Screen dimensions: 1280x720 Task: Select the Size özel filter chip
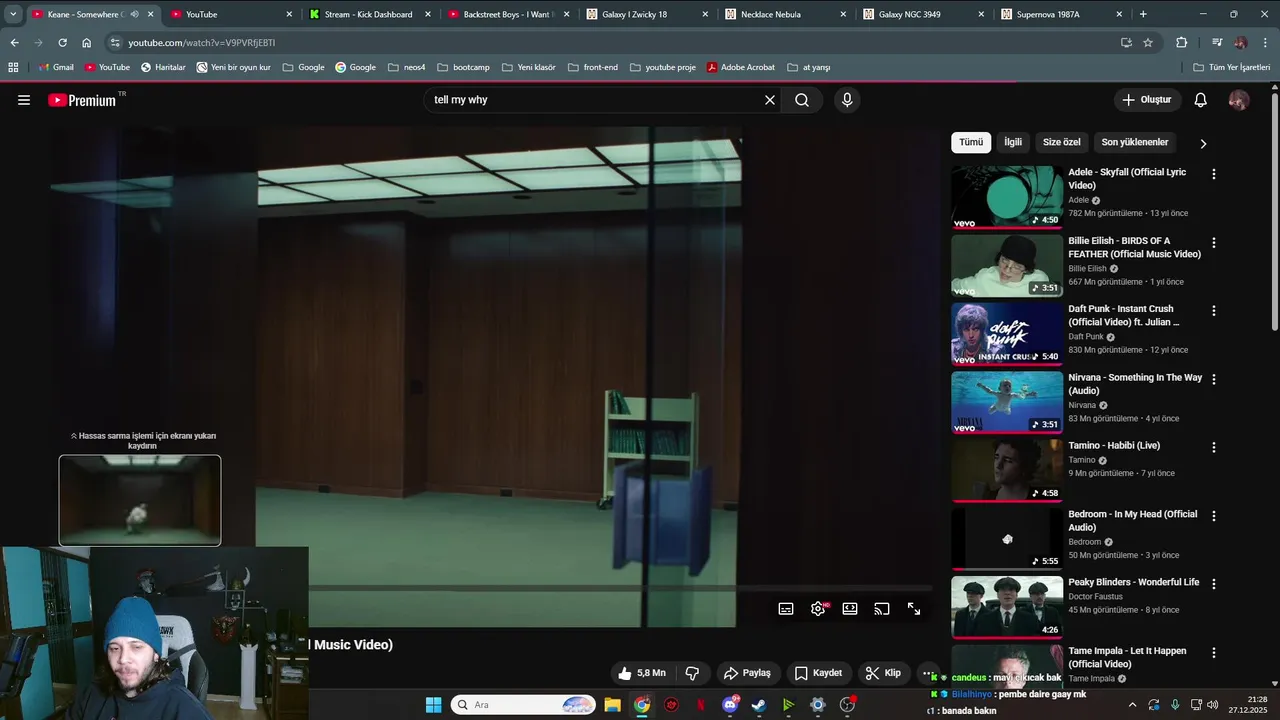pos(1062,142)
